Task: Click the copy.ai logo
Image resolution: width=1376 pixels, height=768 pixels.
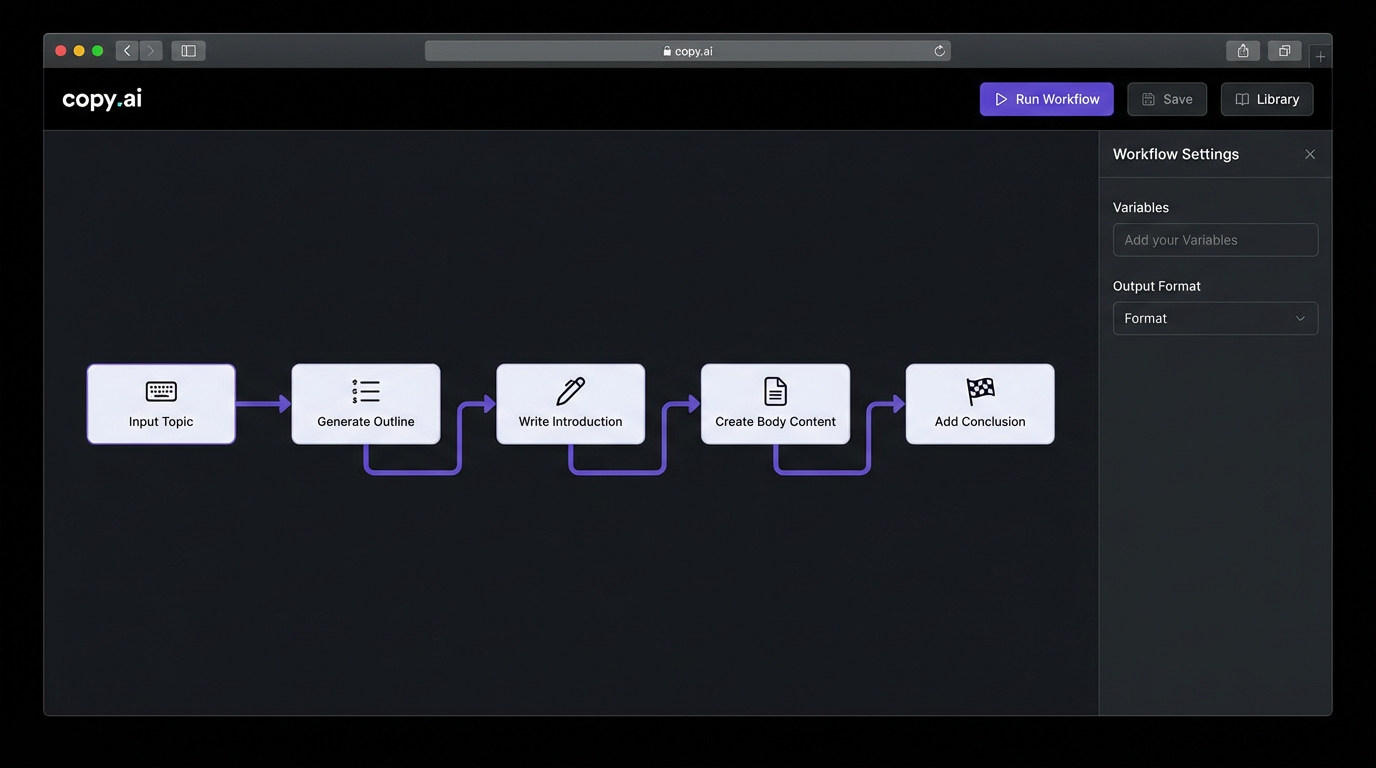Action: tap(101, 98)
